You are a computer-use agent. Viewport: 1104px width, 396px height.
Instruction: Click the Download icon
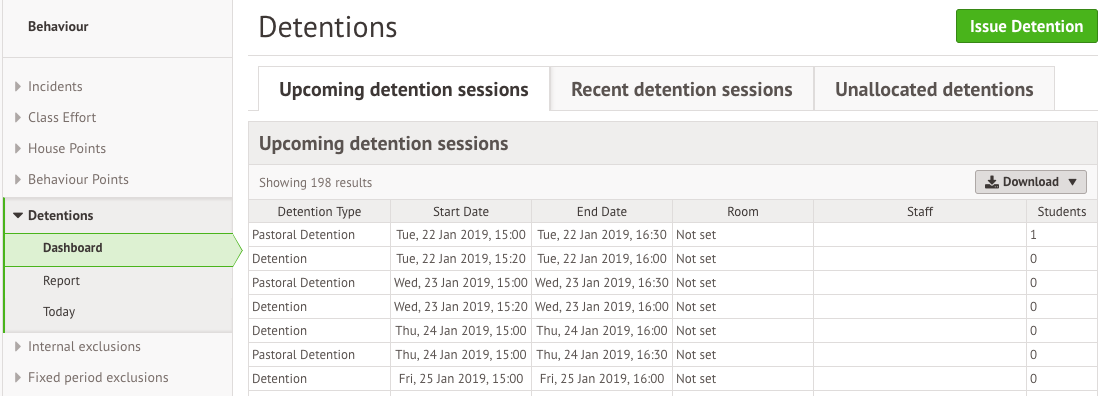[x=992, y=182]
